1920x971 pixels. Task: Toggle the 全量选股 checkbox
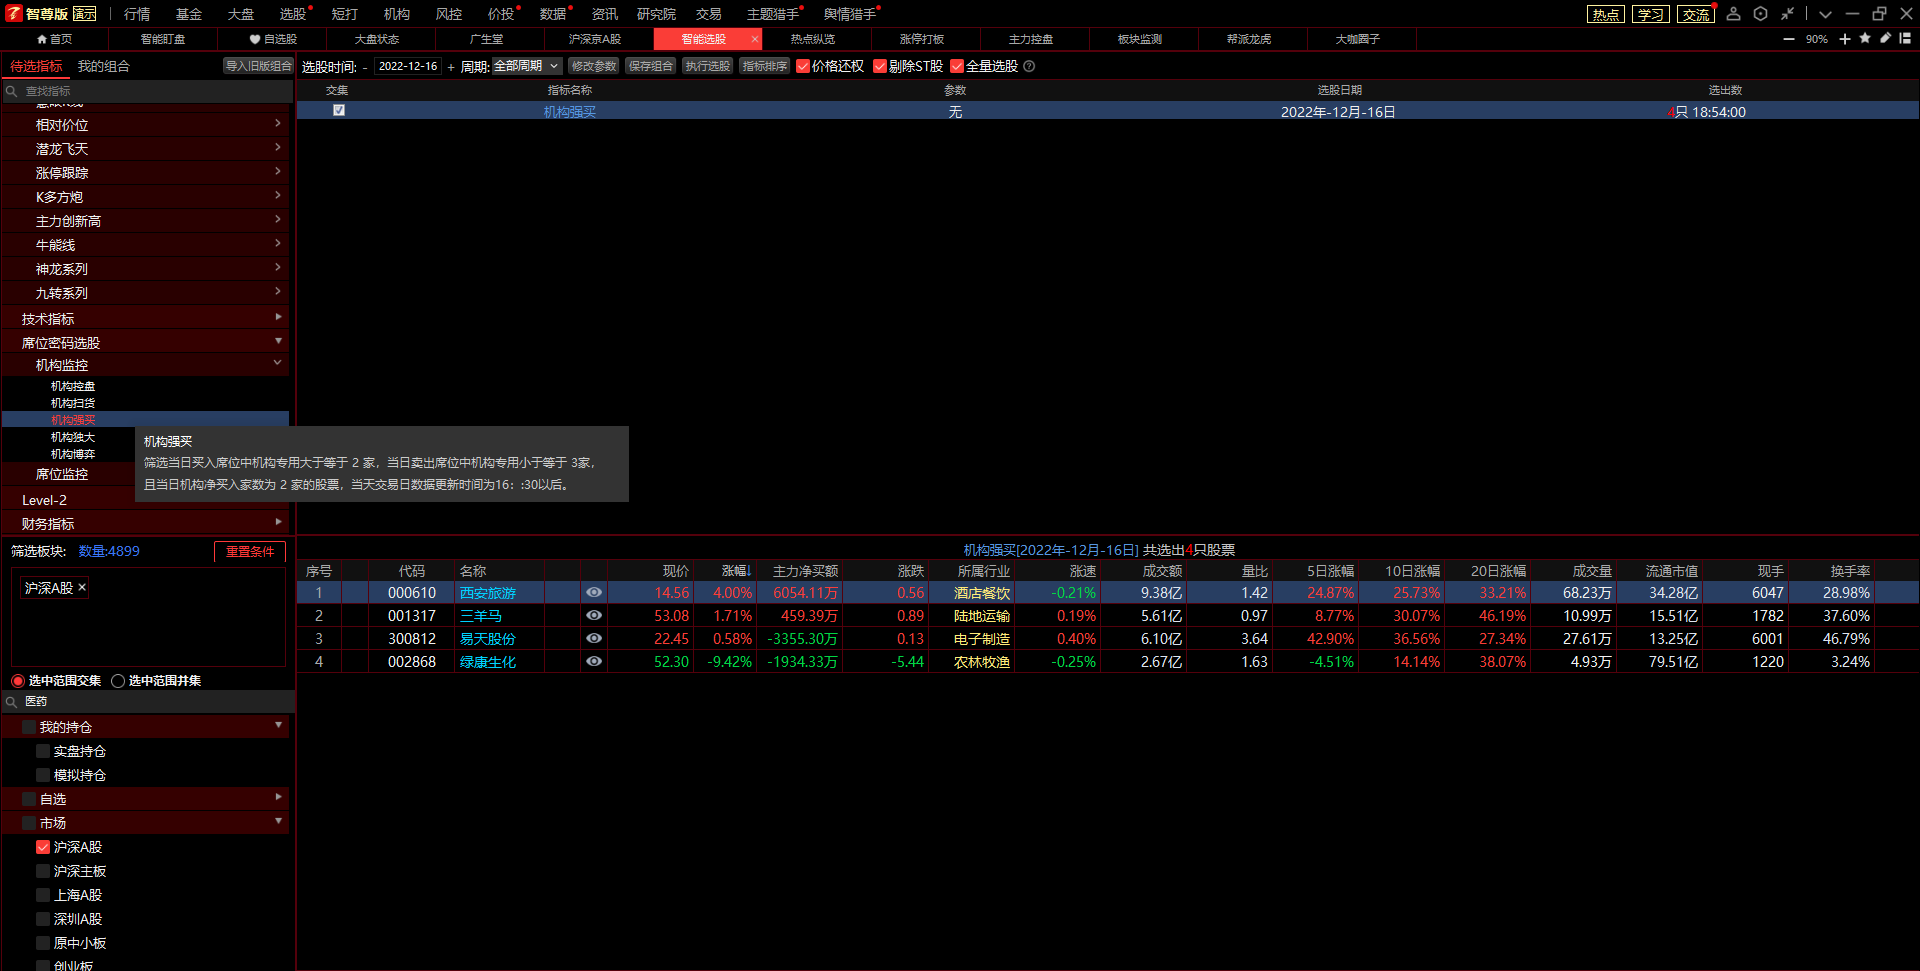(x=957, y=66)
